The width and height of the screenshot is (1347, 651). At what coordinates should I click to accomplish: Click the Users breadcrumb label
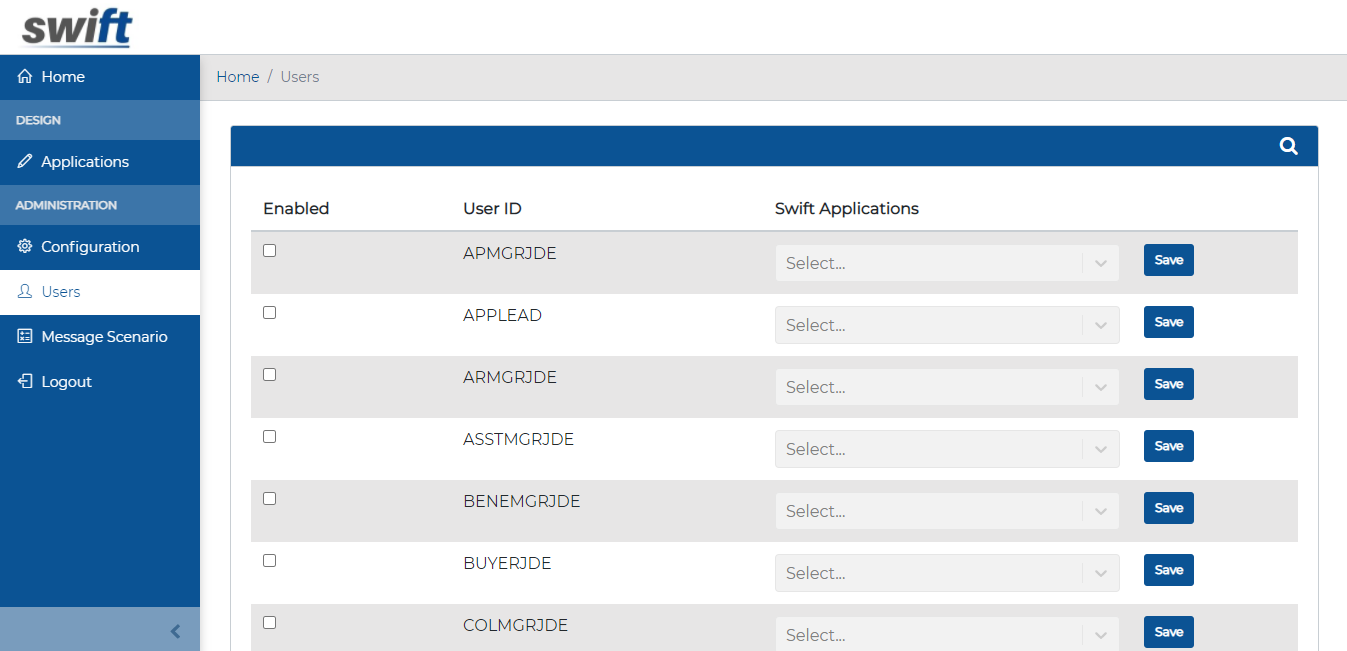point(299,76)
